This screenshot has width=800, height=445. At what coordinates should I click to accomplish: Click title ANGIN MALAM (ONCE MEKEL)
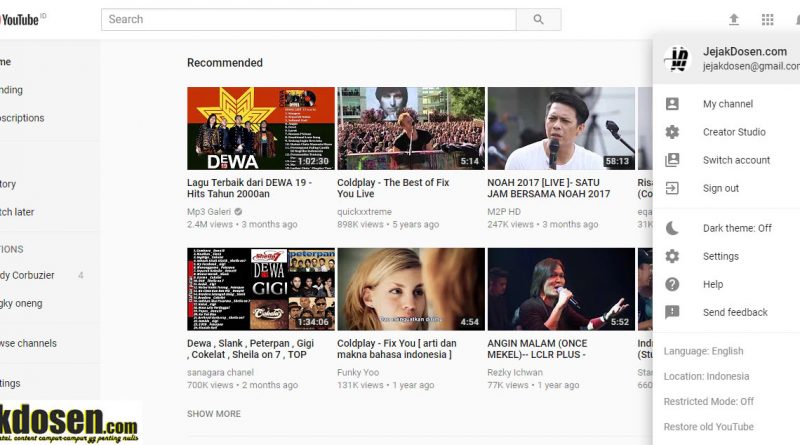537,349
